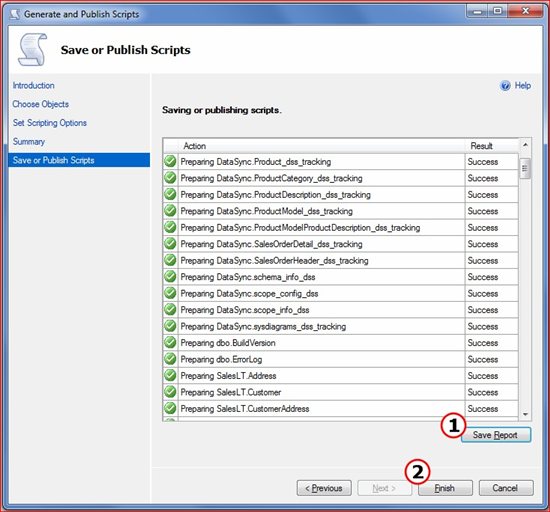Click green check icon for SalesOrderDetail_dss_tracking row
The image size is (550, 512).
tap(170, 244)
